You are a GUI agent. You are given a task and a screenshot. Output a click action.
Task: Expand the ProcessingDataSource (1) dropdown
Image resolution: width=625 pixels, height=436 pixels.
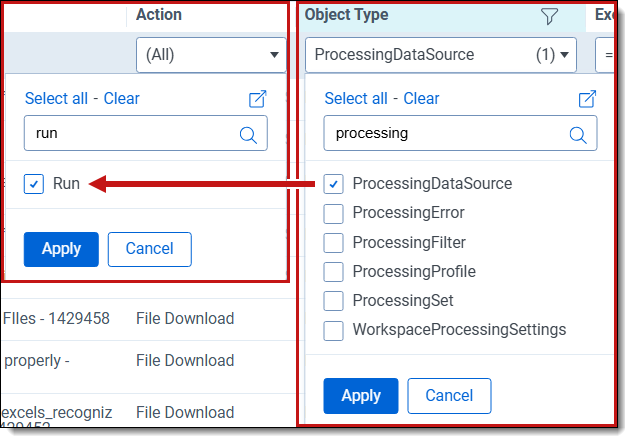(441, 55)
